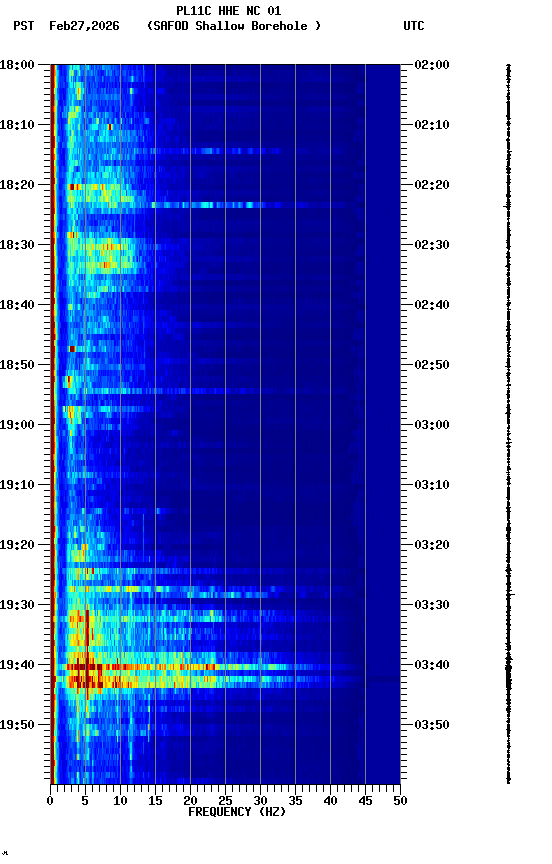The image size is (552, 864).
Task: Click the 'PST' timezone label
Action: click(24, 26)
